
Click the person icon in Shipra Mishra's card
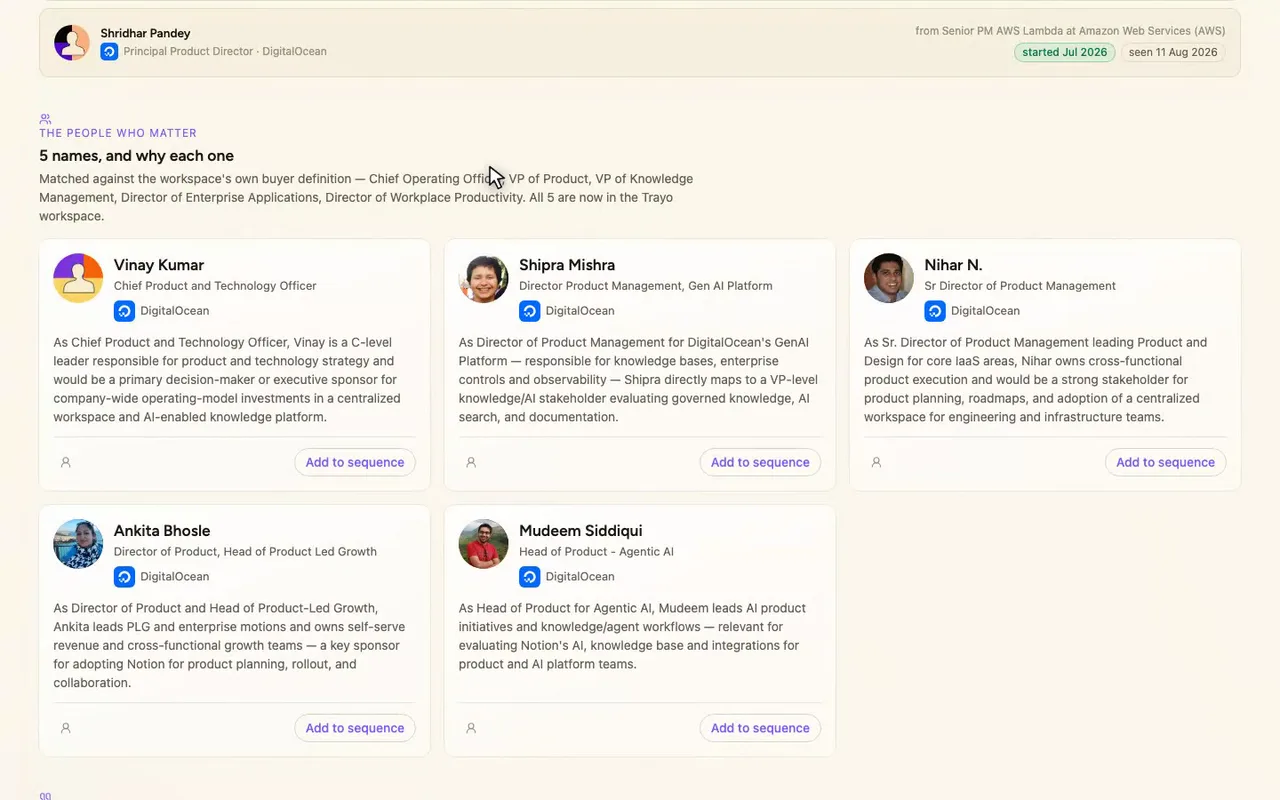click(471, 462)
